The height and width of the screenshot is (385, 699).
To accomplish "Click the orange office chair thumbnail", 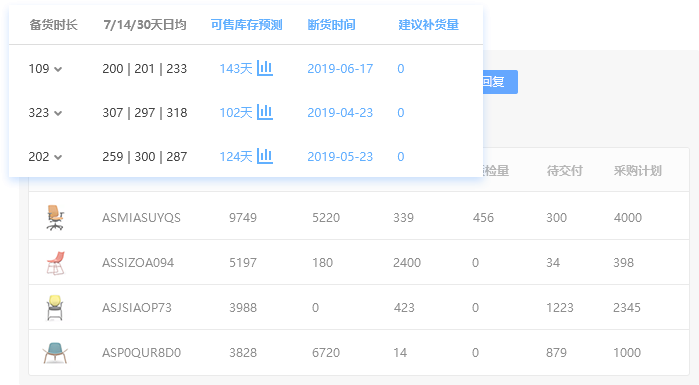I will 55,217.
